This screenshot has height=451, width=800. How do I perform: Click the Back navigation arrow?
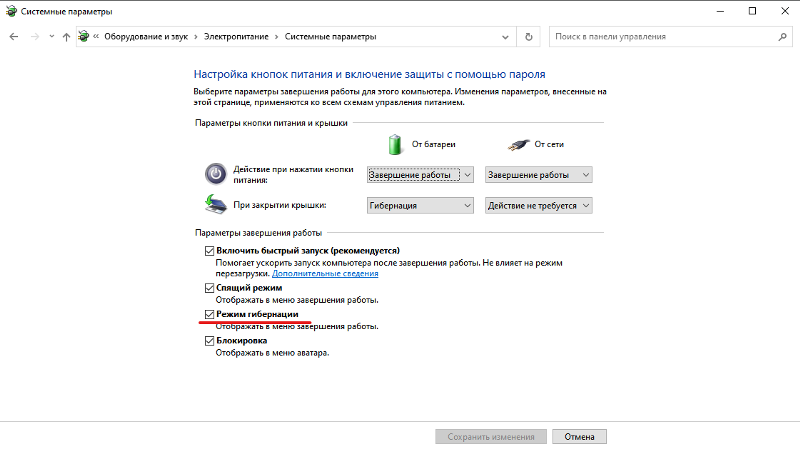point(14,37)
